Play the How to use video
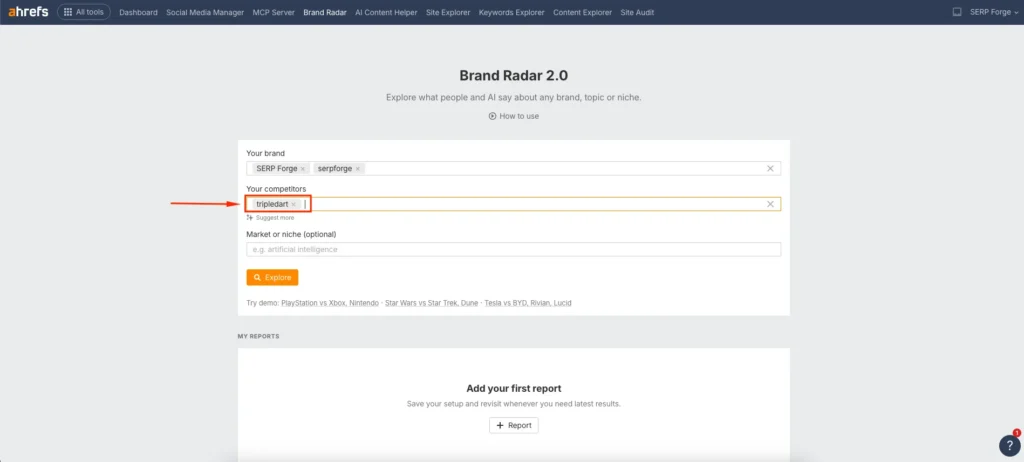This screenshot has height=462, width=1024. [513, 116]
